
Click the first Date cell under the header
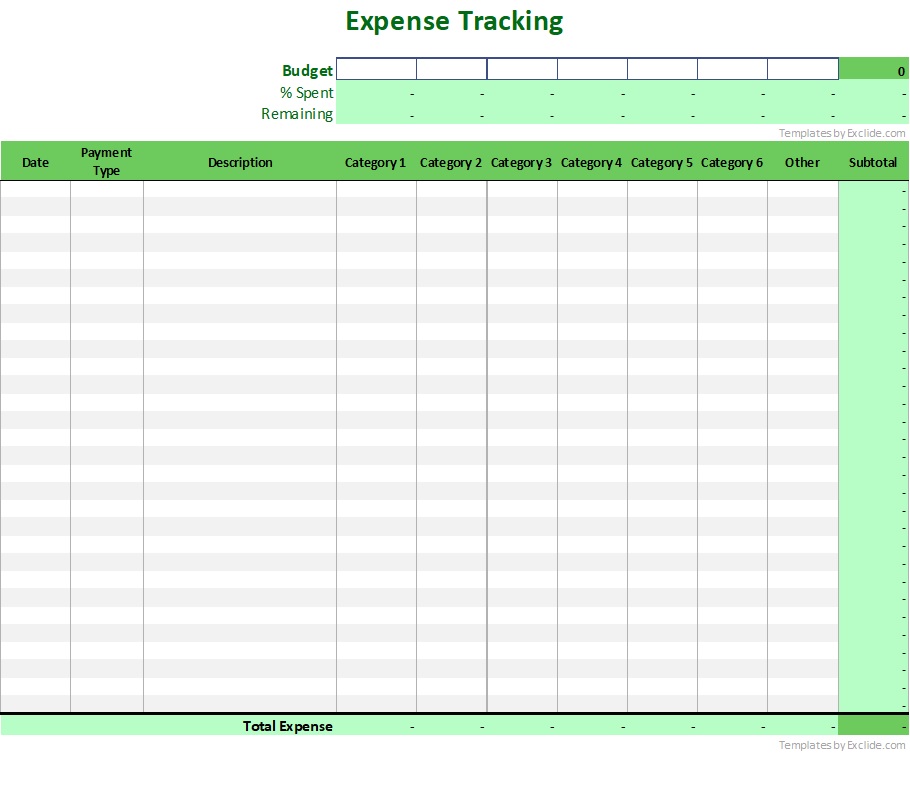[35, 189]
